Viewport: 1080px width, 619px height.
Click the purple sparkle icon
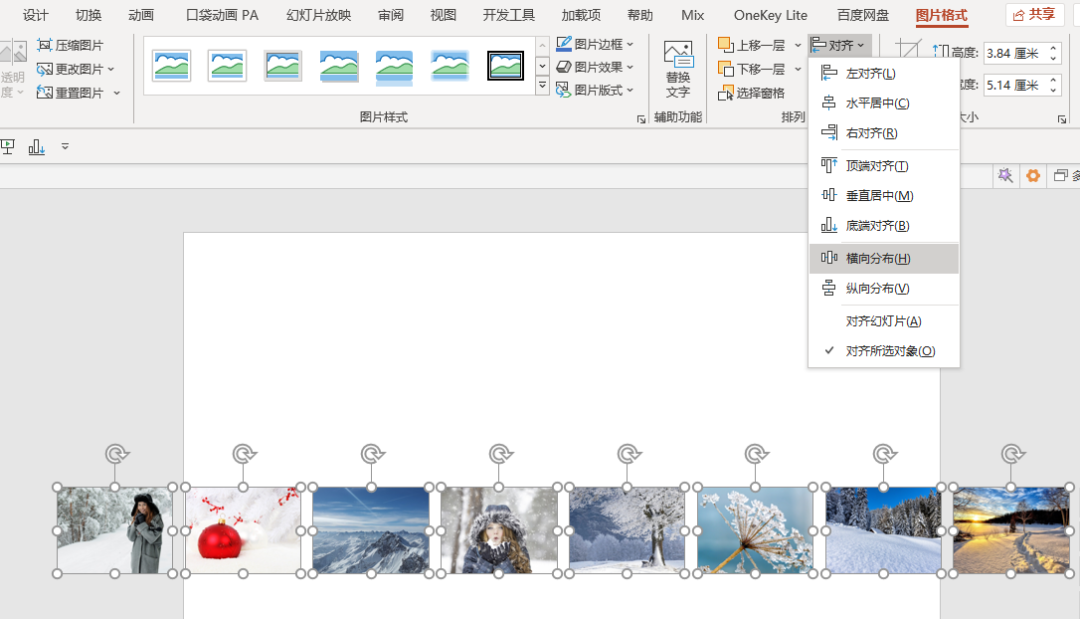tap(1005, 176)
